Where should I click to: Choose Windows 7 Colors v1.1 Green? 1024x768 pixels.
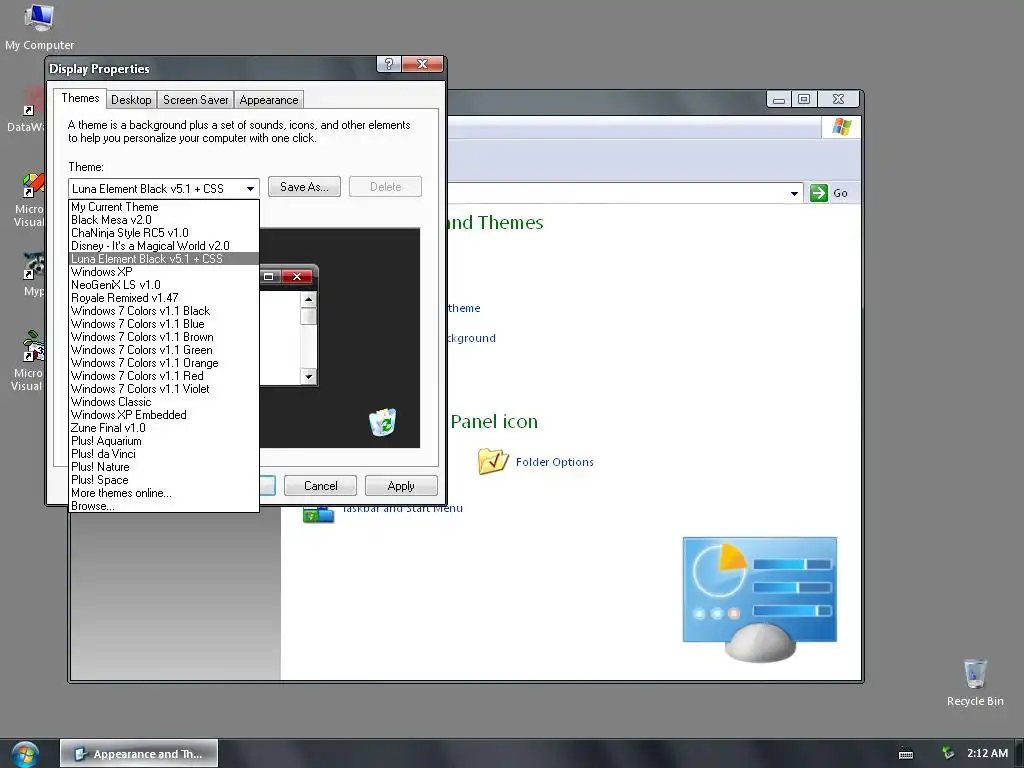click(x=164, y=350)
